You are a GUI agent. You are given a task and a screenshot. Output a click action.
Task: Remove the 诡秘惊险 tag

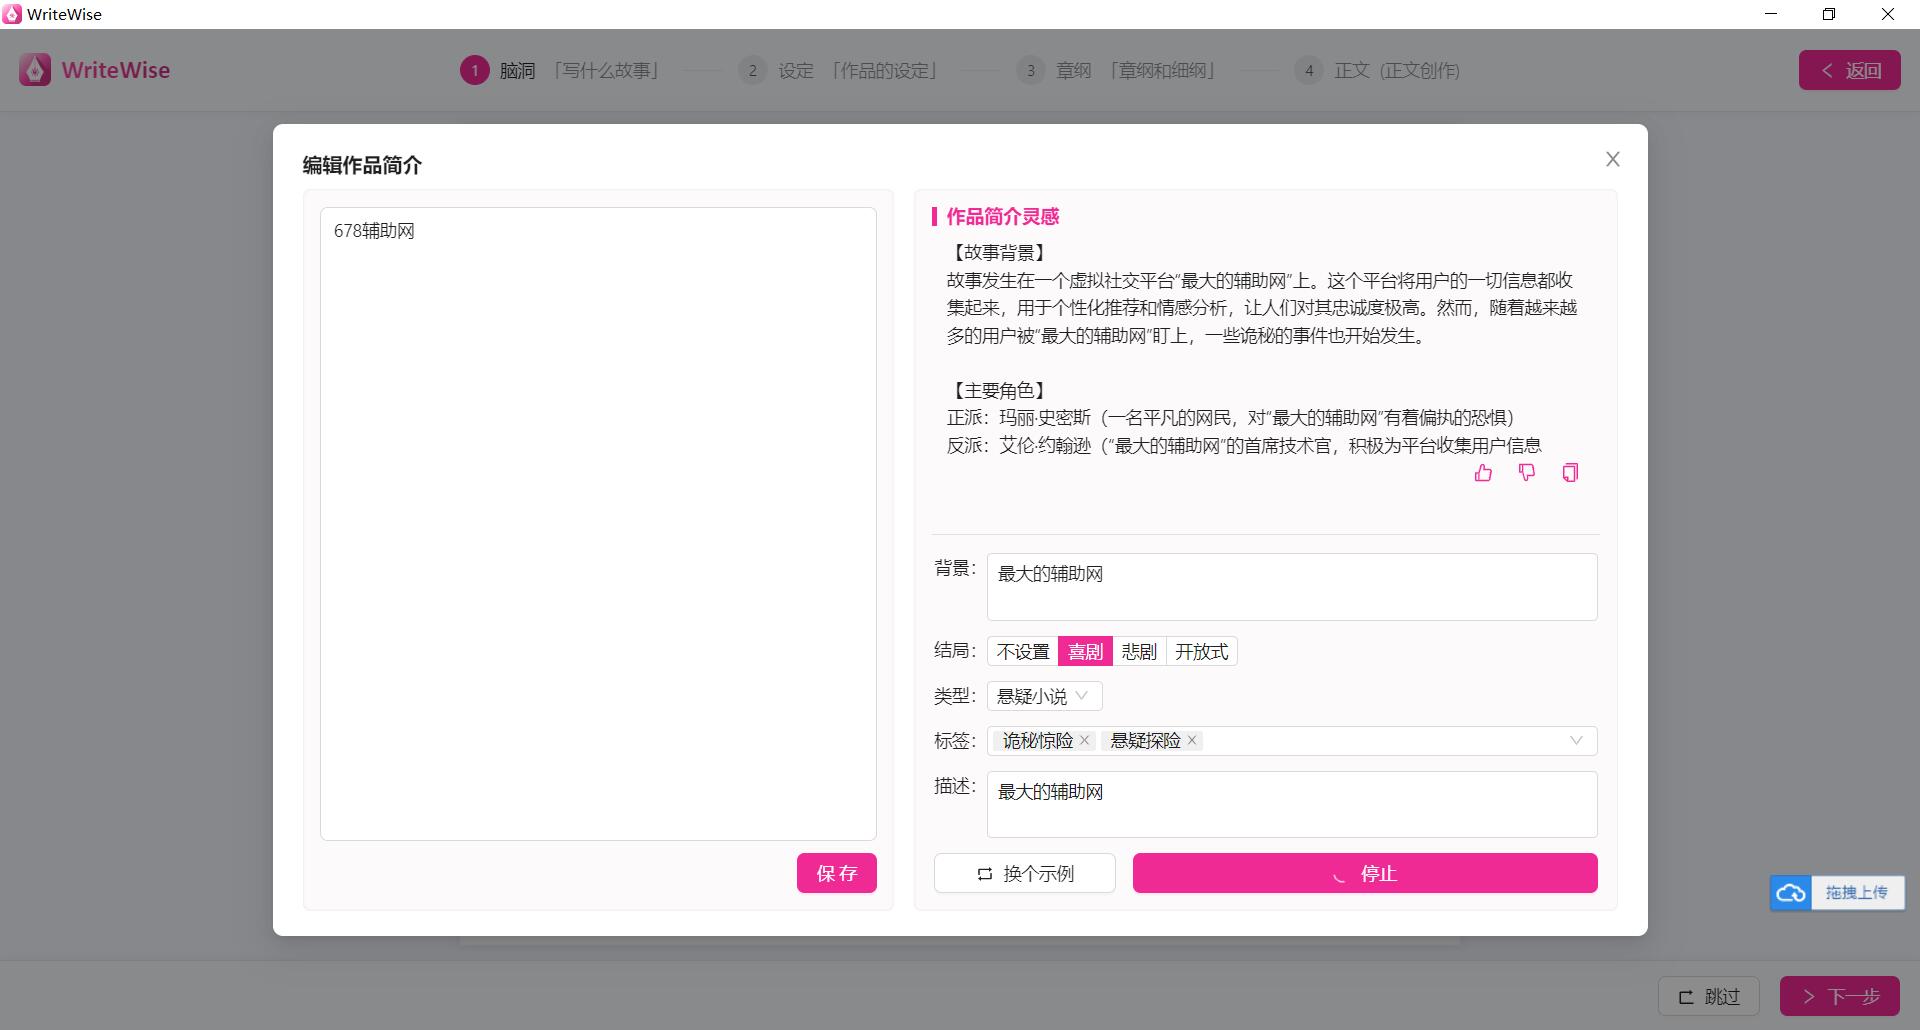pos(1085,741)
